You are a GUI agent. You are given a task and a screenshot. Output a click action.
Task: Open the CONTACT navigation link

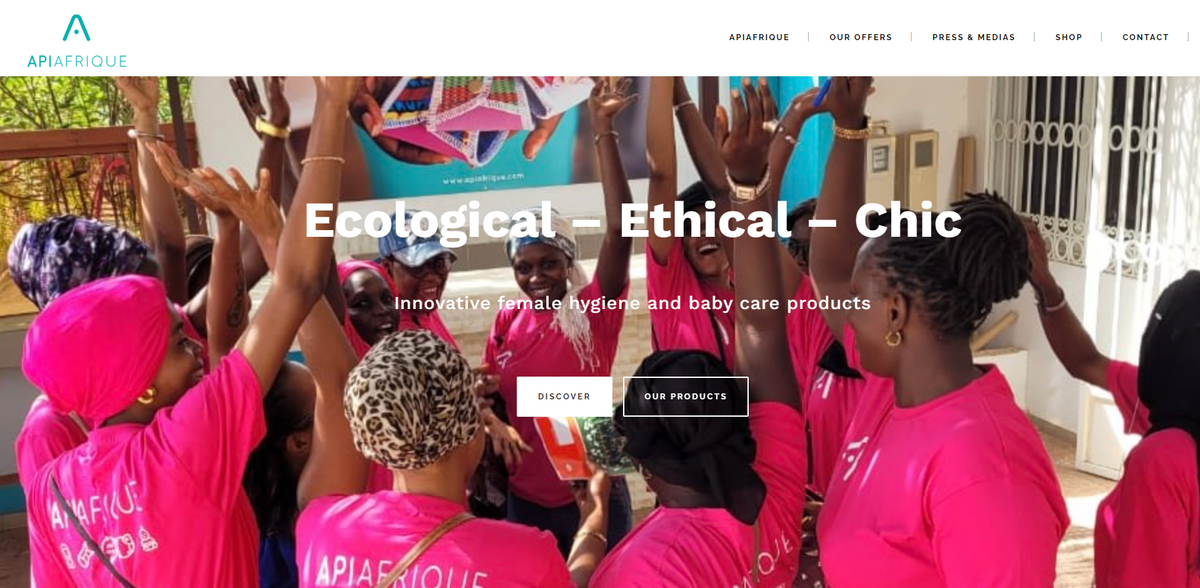(1145, 37)
